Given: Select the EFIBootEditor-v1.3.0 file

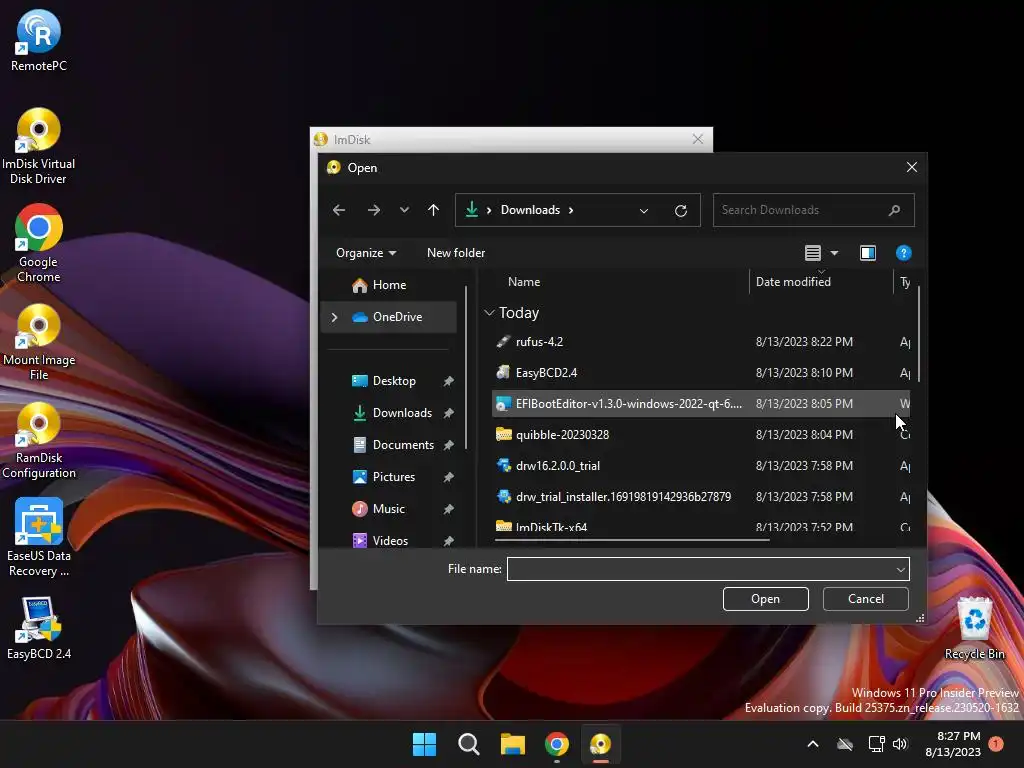Looking at the screenshot, I should 700,404.
